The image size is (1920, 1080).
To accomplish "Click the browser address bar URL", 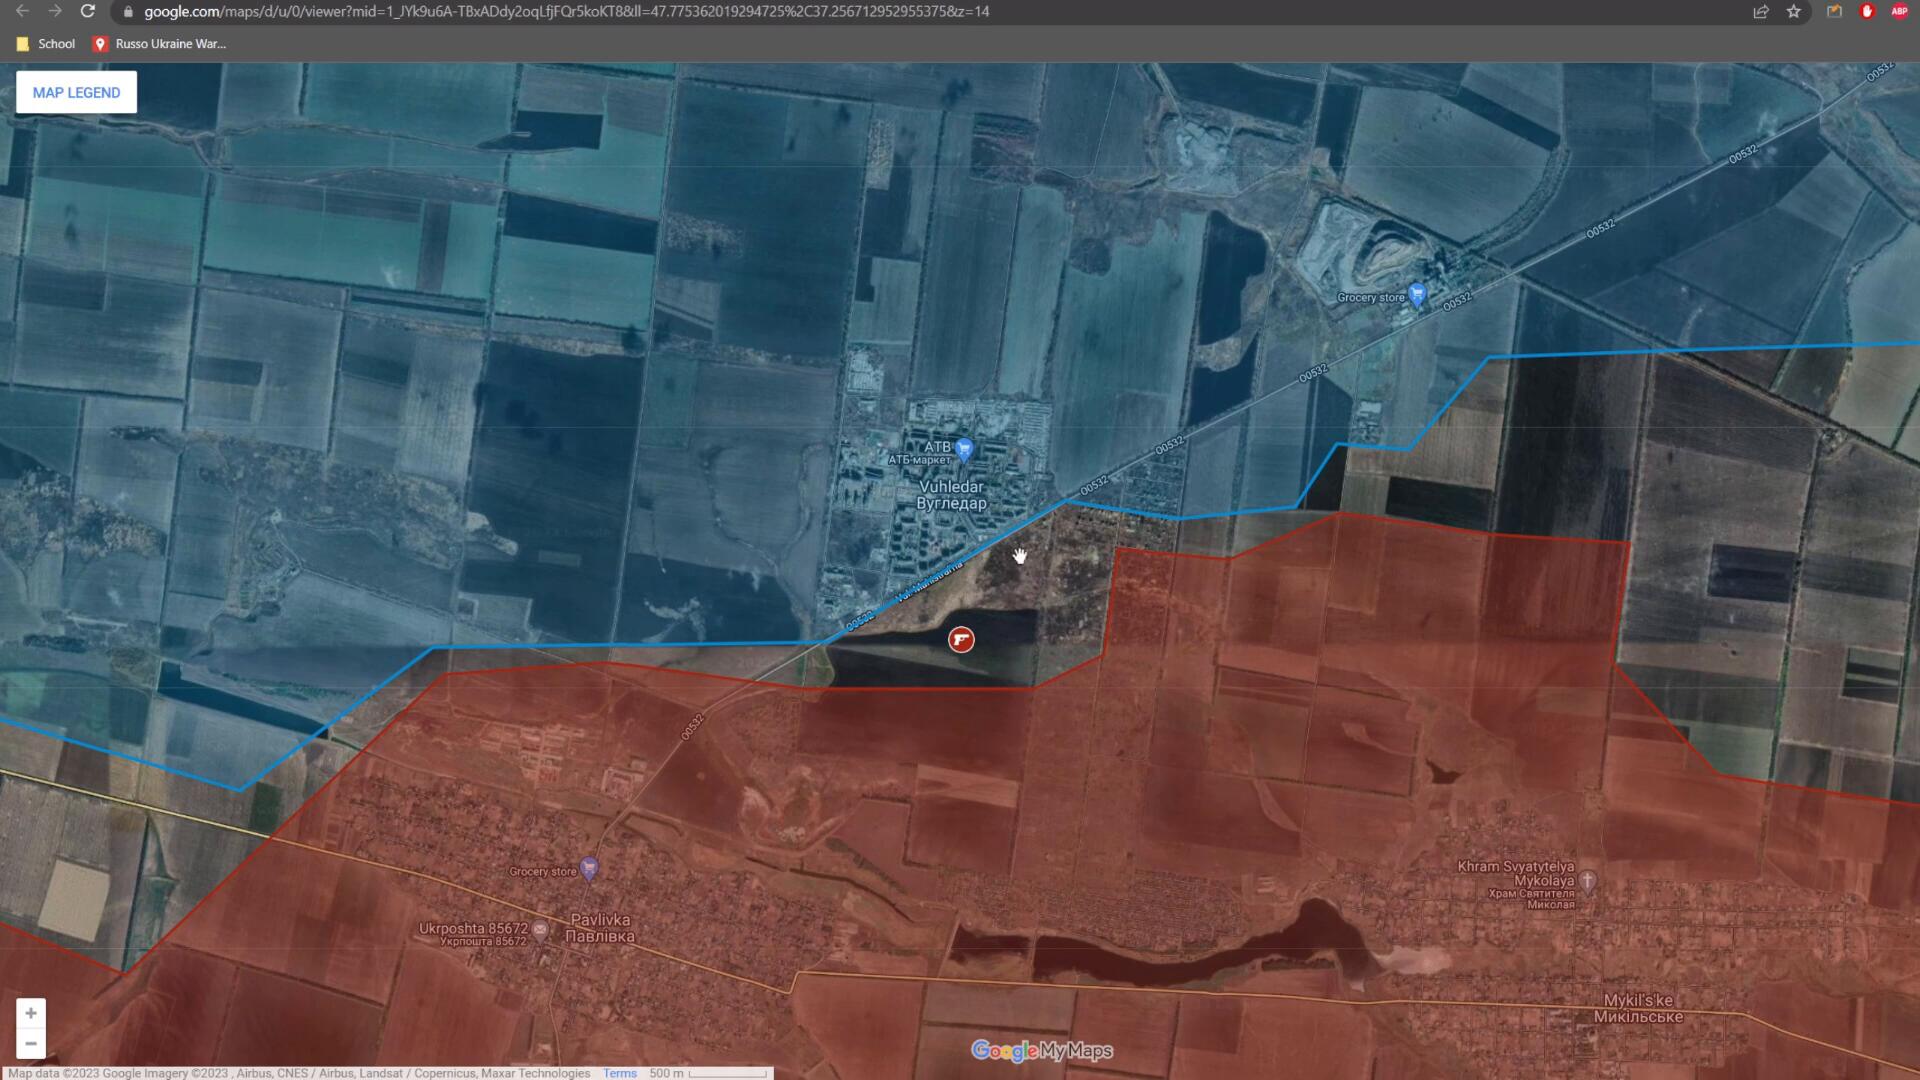I will tap(566, 11).
